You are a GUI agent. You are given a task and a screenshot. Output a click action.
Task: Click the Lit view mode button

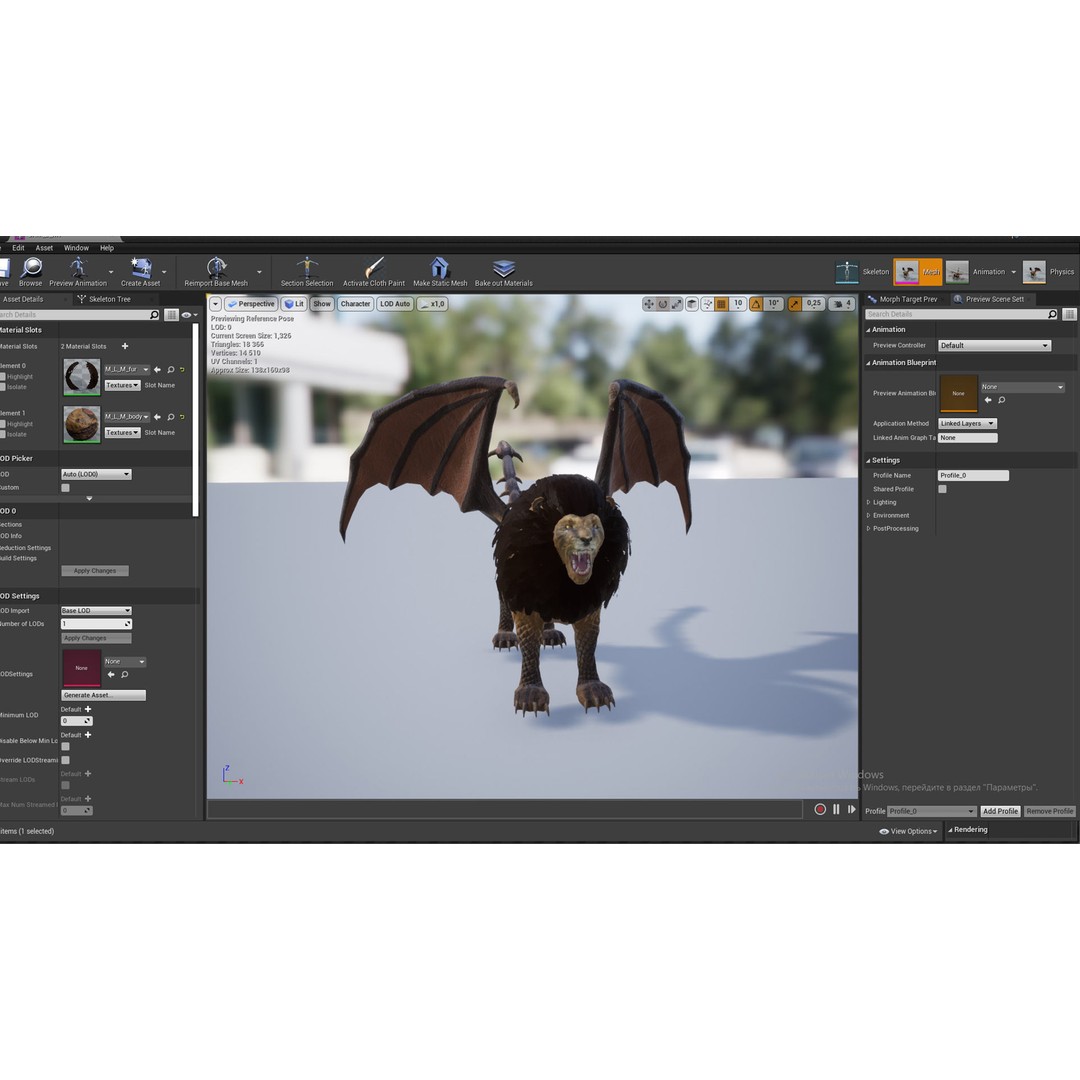(x=294, y=304)
